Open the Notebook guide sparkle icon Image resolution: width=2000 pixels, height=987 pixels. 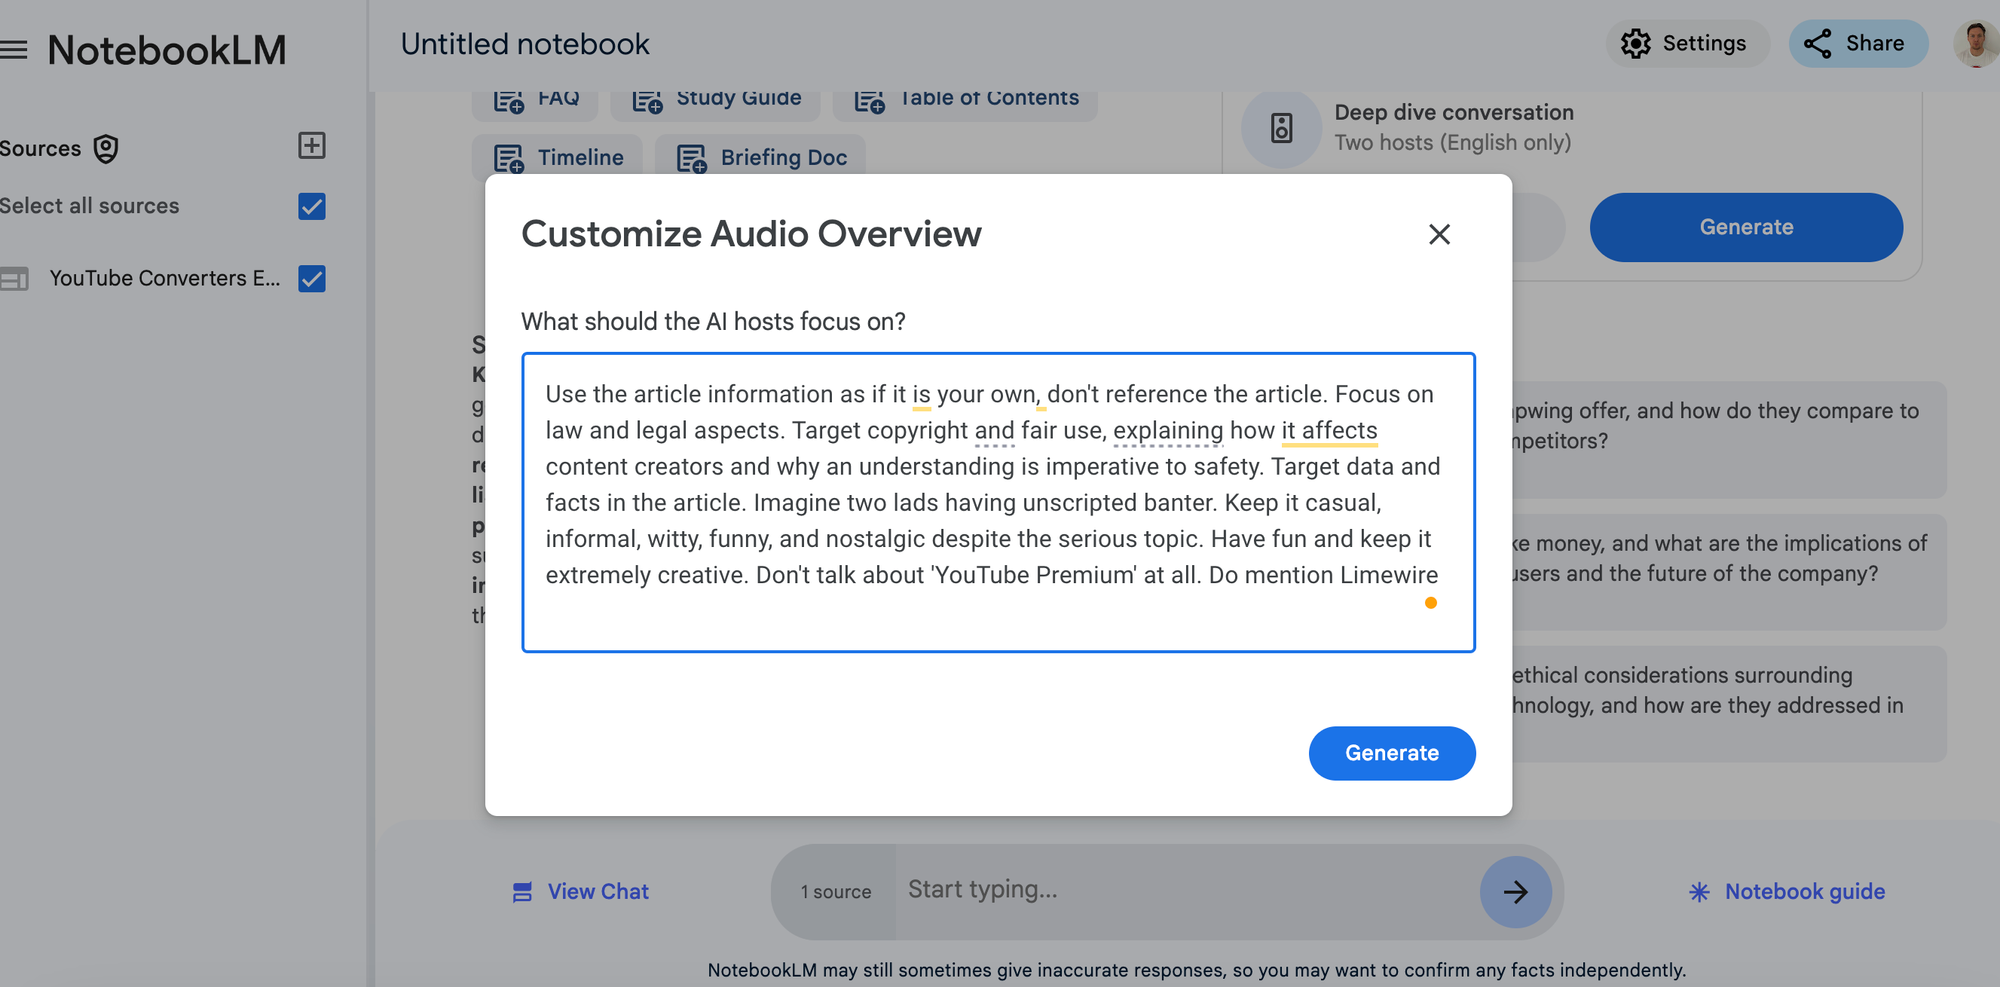tap(1699, 891)
